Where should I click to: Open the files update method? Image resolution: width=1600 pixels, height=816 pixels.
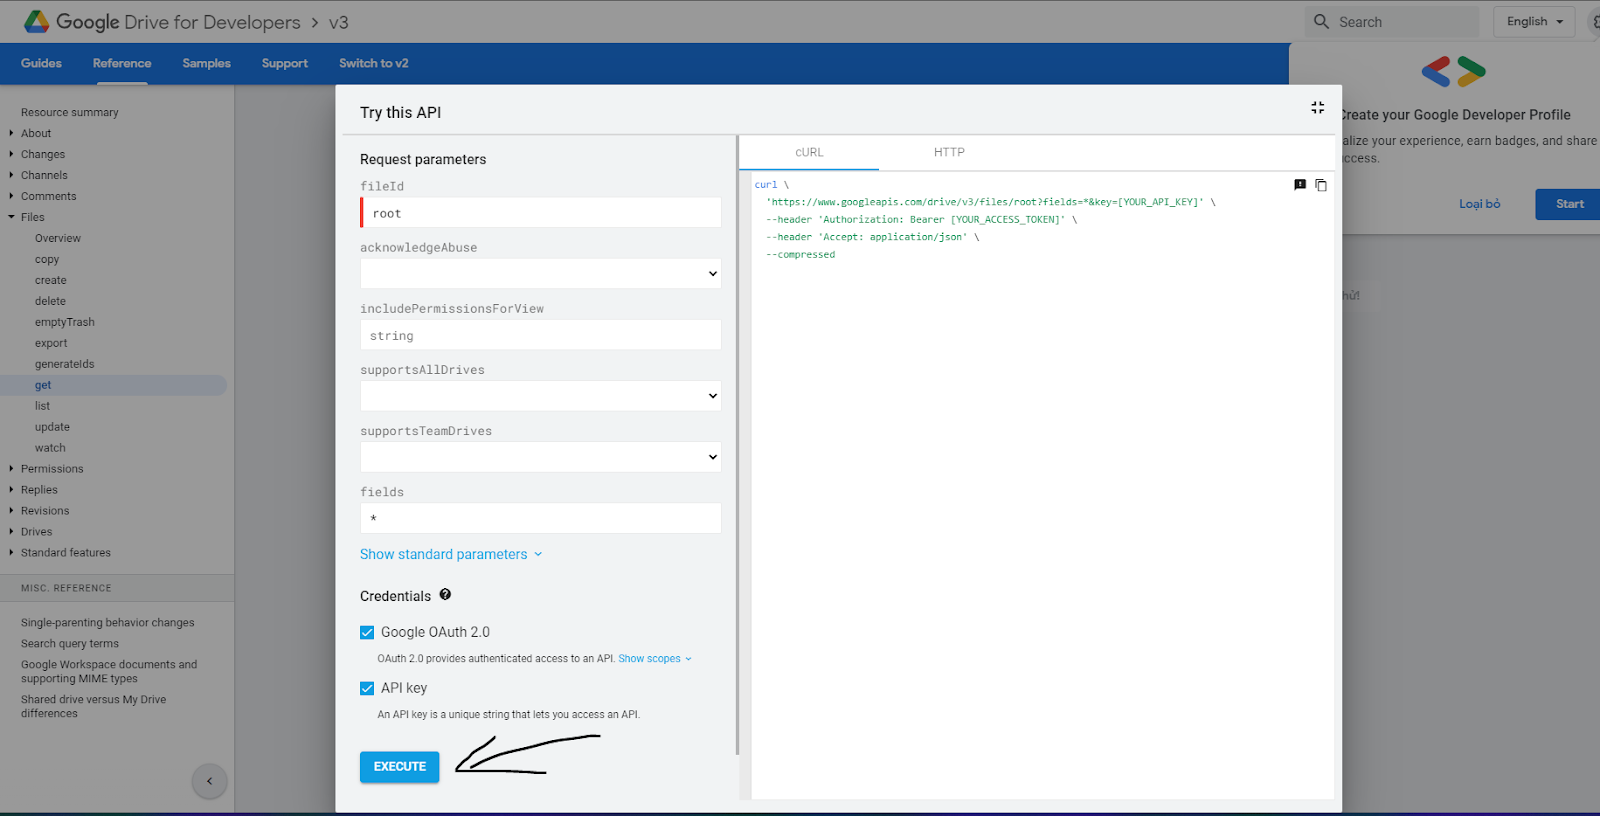pos(52,427)
